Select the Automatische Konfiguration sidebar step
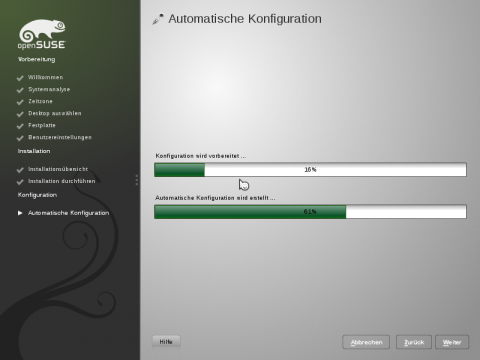This screenshot has width=480, height=360. pos(68,213)
